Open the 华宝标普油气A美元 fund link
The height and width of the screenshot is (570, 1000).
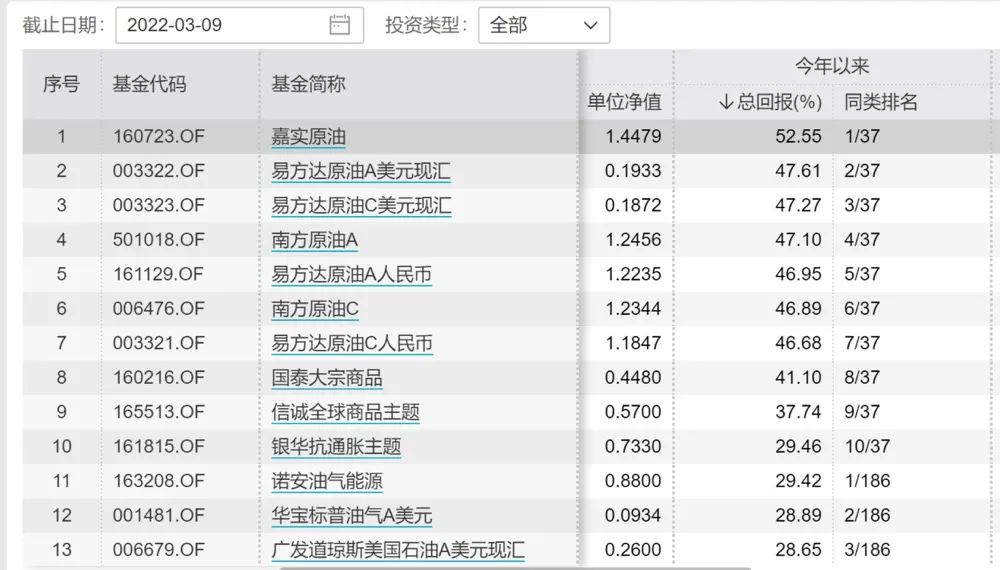(352, 515)
